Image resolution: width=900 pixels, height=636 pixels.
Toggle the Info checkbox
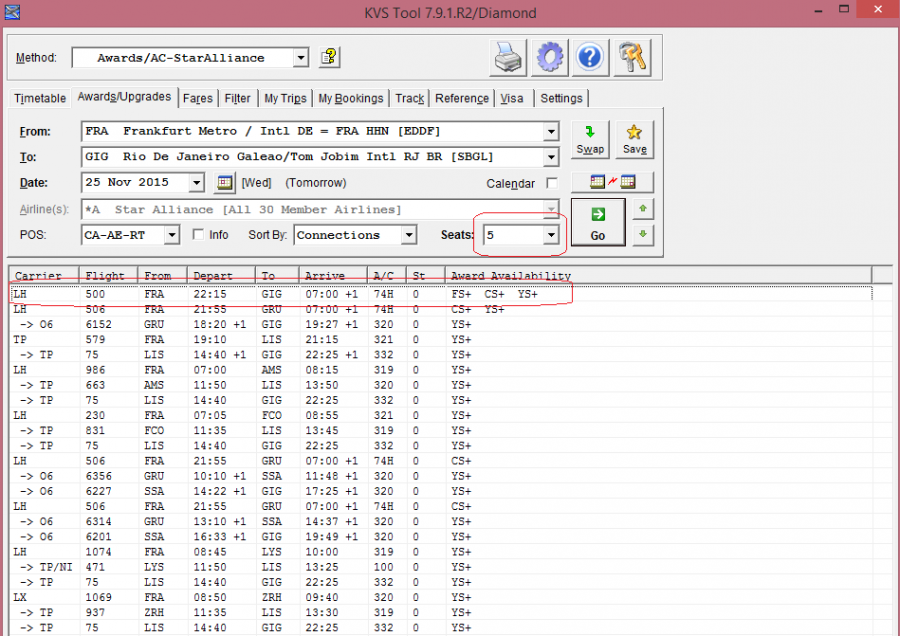[x=198, y=235]
